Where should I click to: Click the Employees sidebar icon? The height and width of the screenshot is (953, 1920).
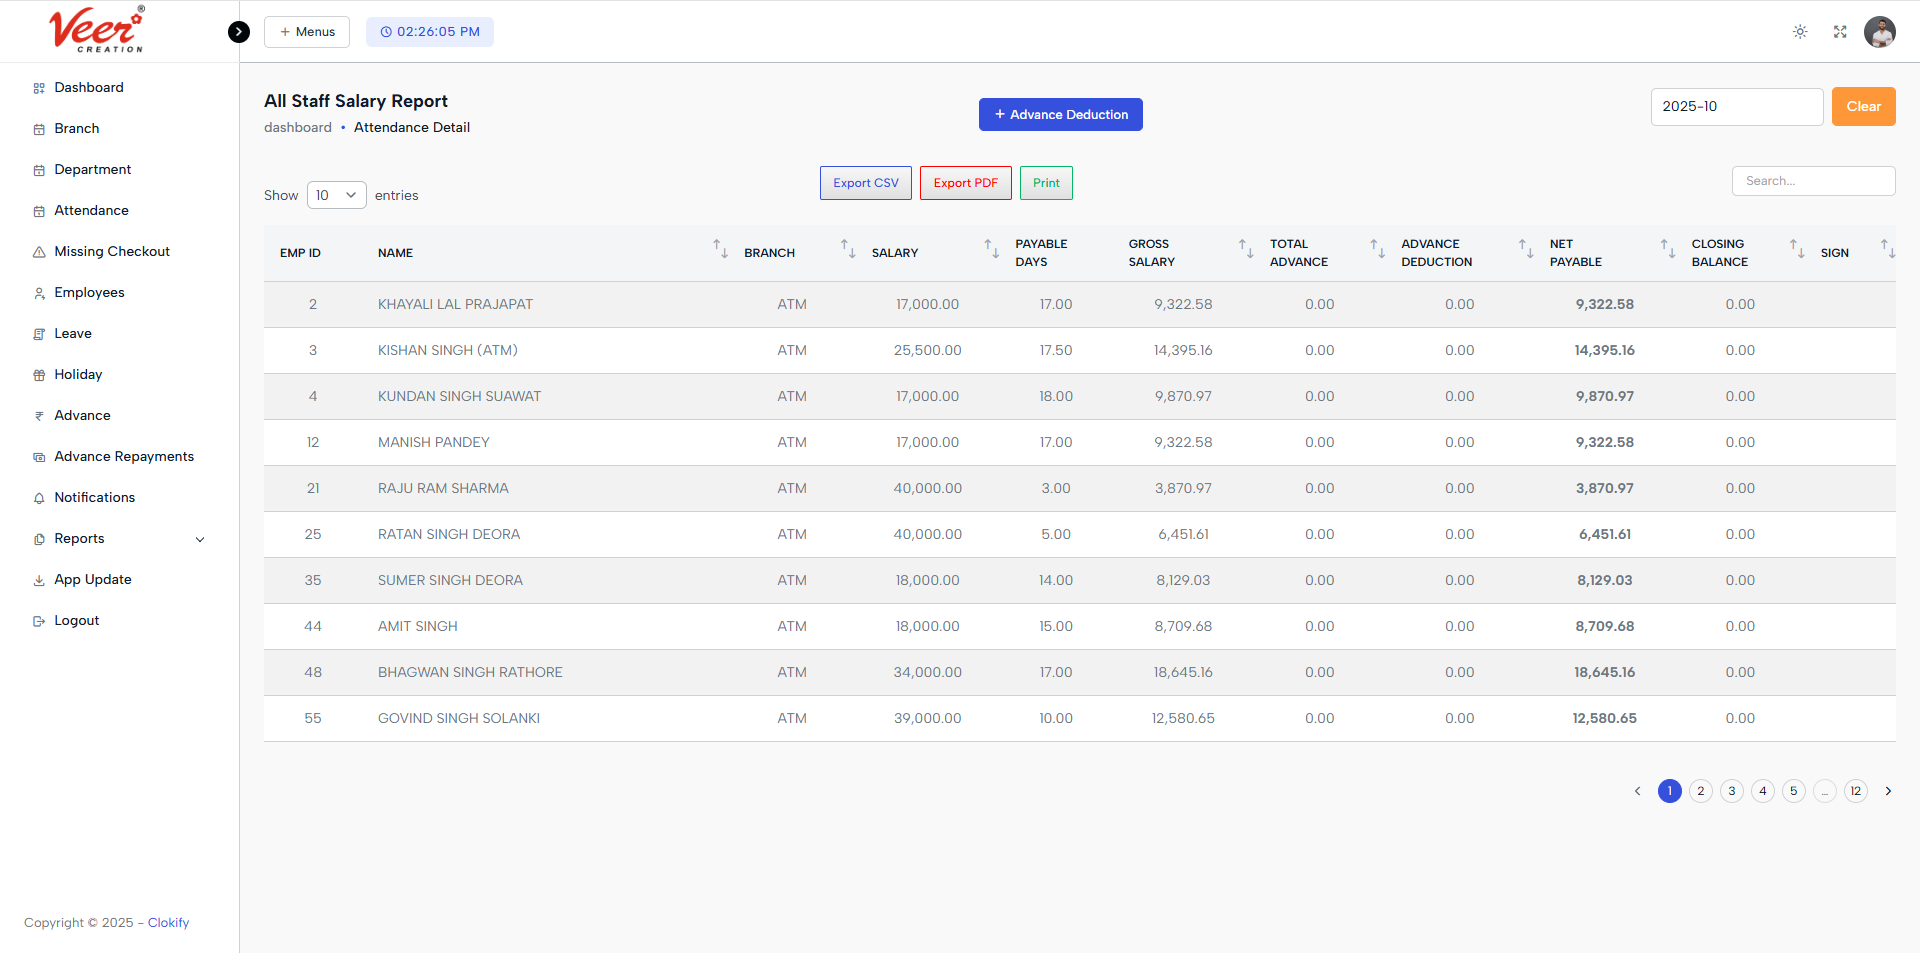pos(38,292)
